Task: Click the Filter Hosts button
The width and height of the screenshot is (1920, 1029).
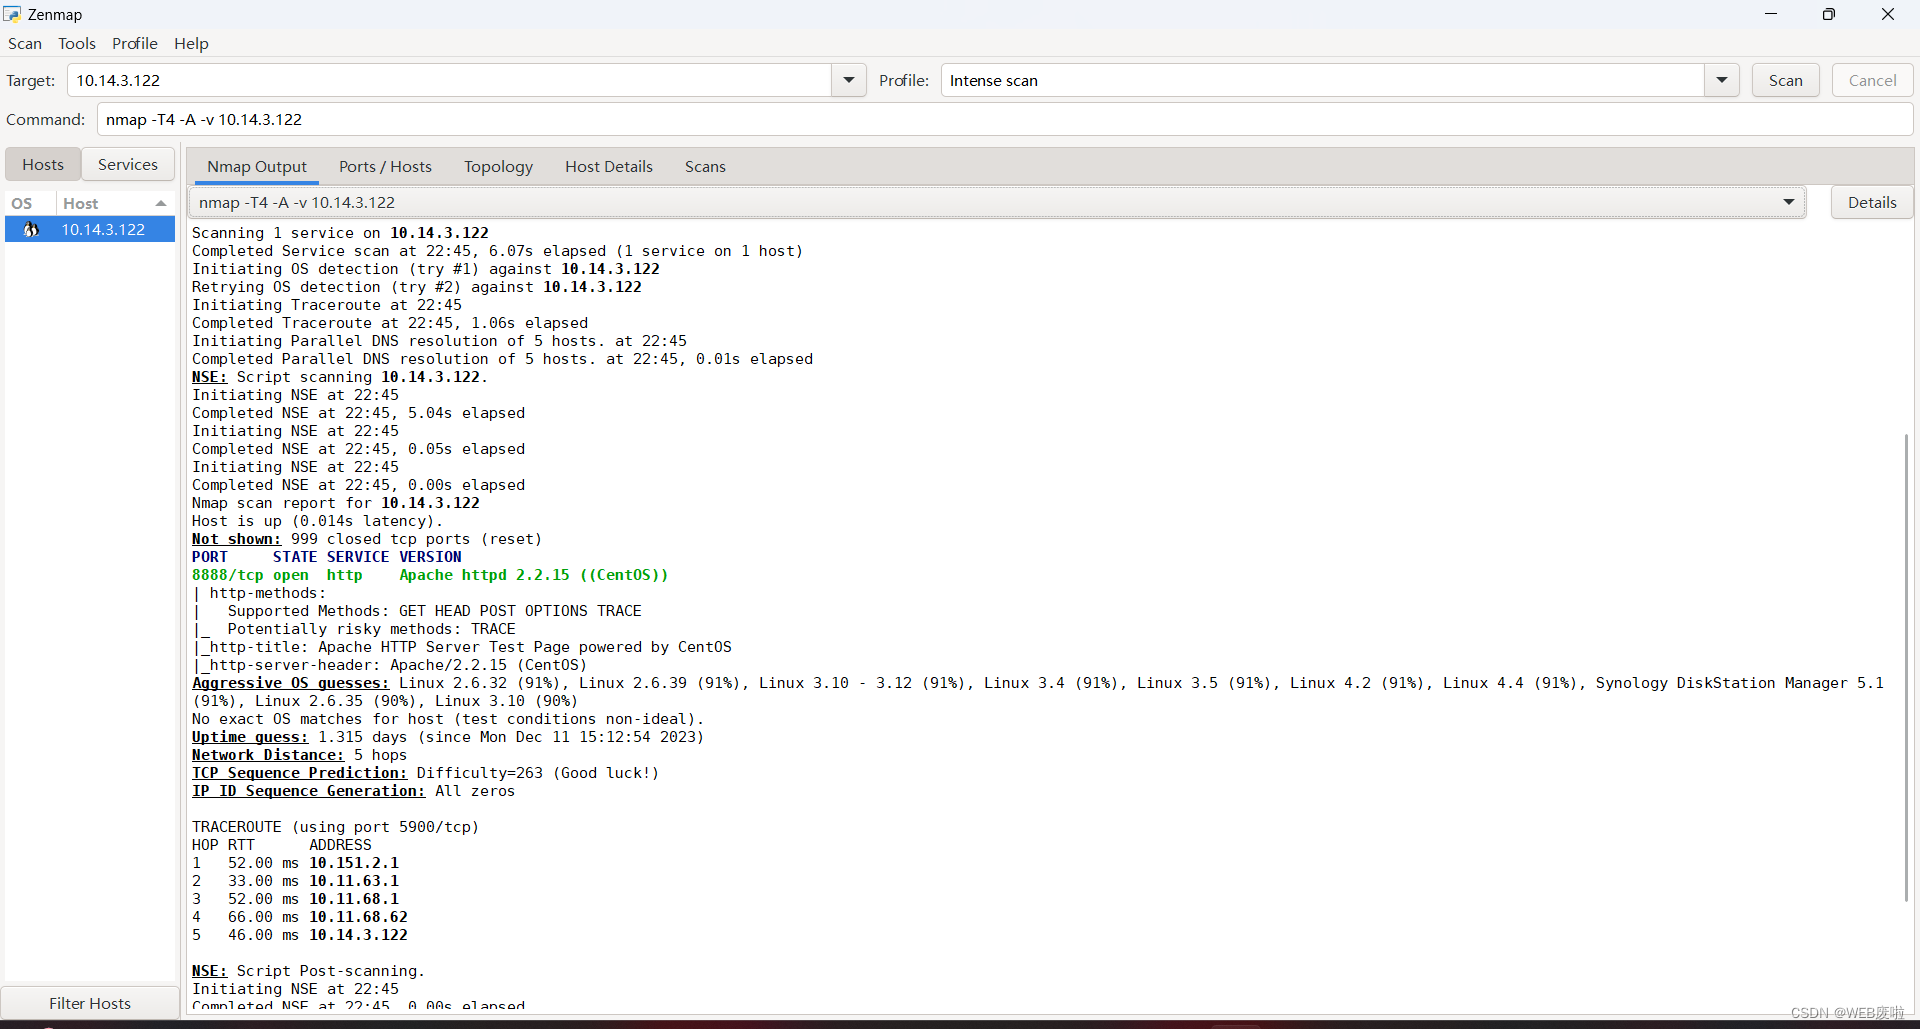Action: (x=90, y=1003)
